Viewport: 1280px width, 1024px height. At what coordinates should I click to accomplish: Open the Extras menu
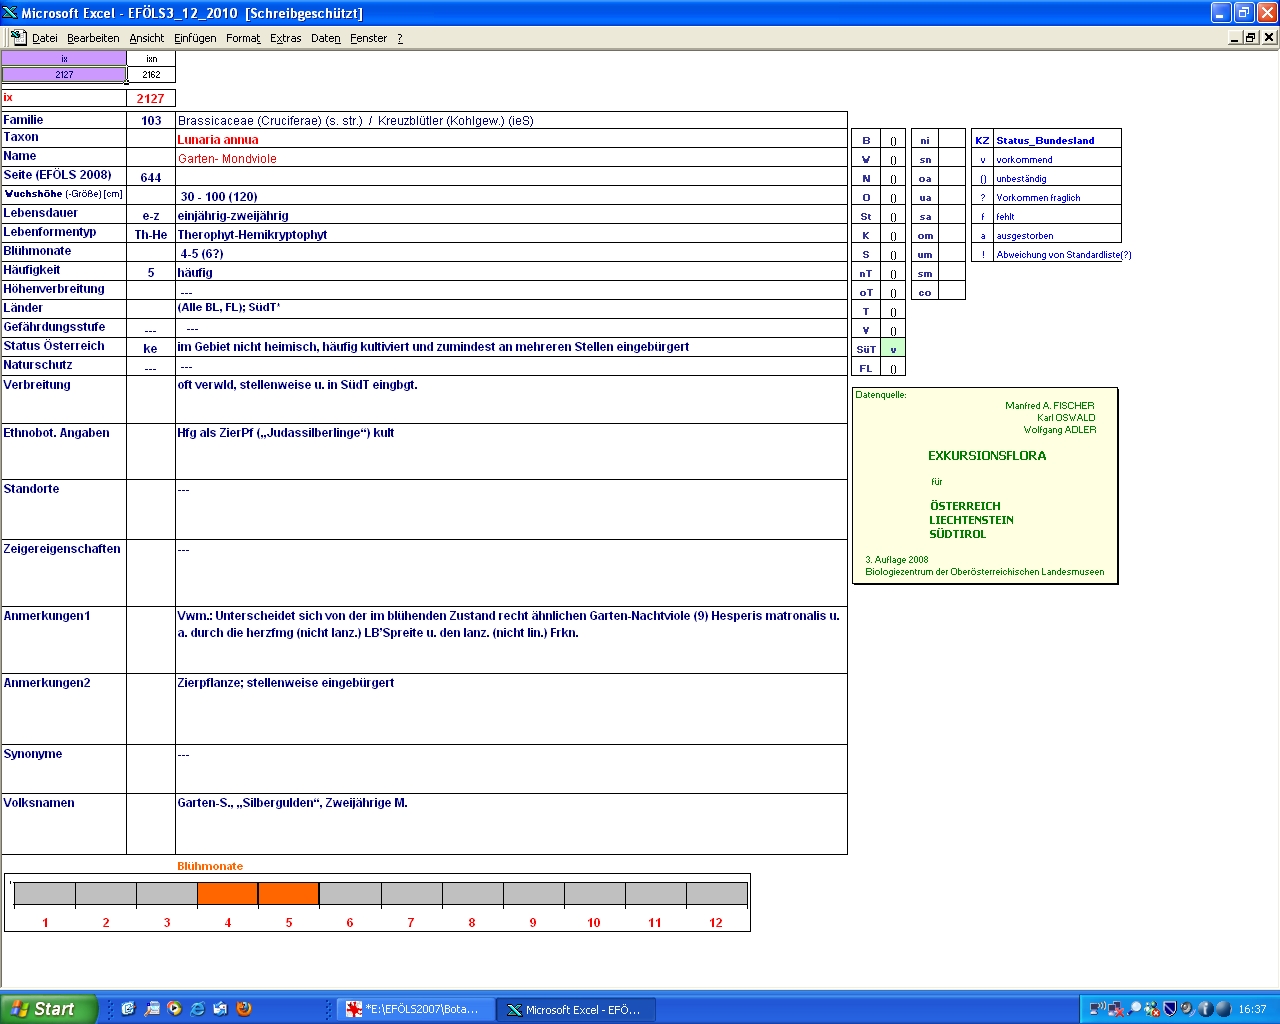click(285, 38)
